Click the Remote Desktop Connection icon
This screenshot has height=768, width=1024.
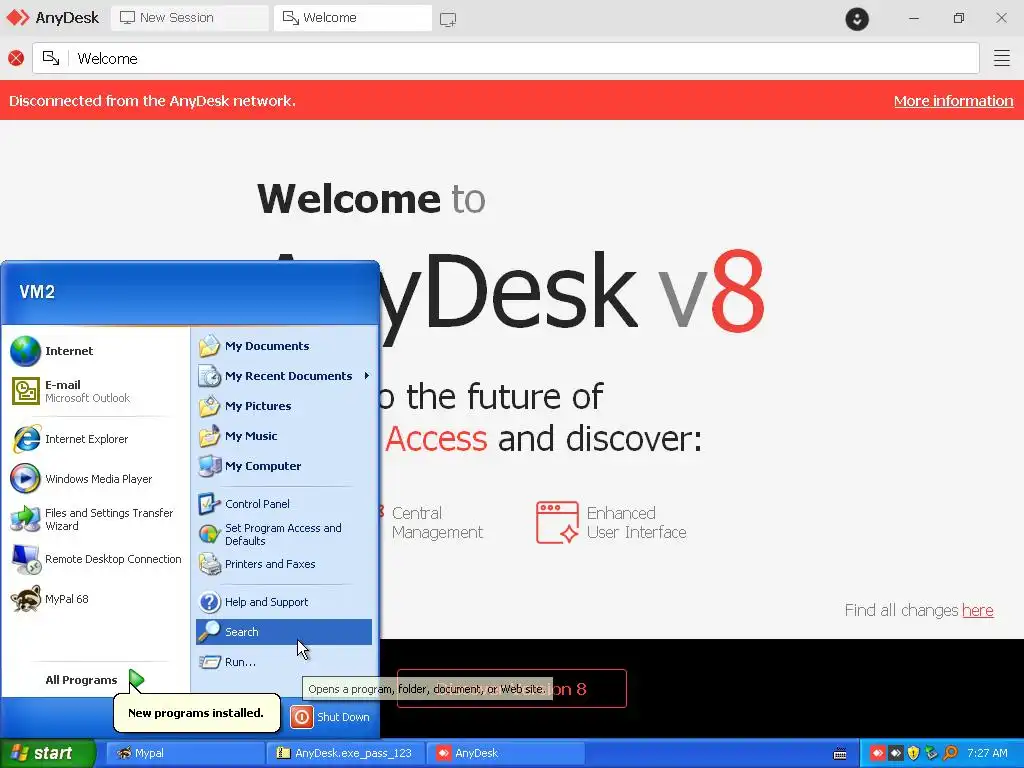(x=25, y=559)
